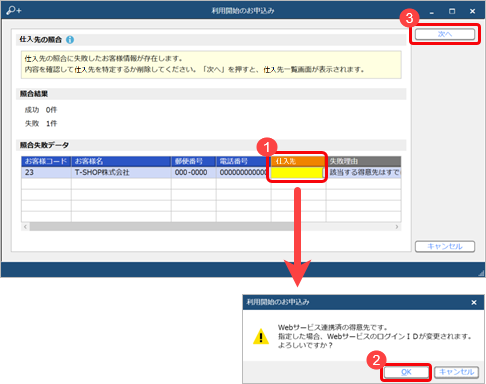Click the お客様コード column header
The image size is (486, 384).
(x=46, y=161)
